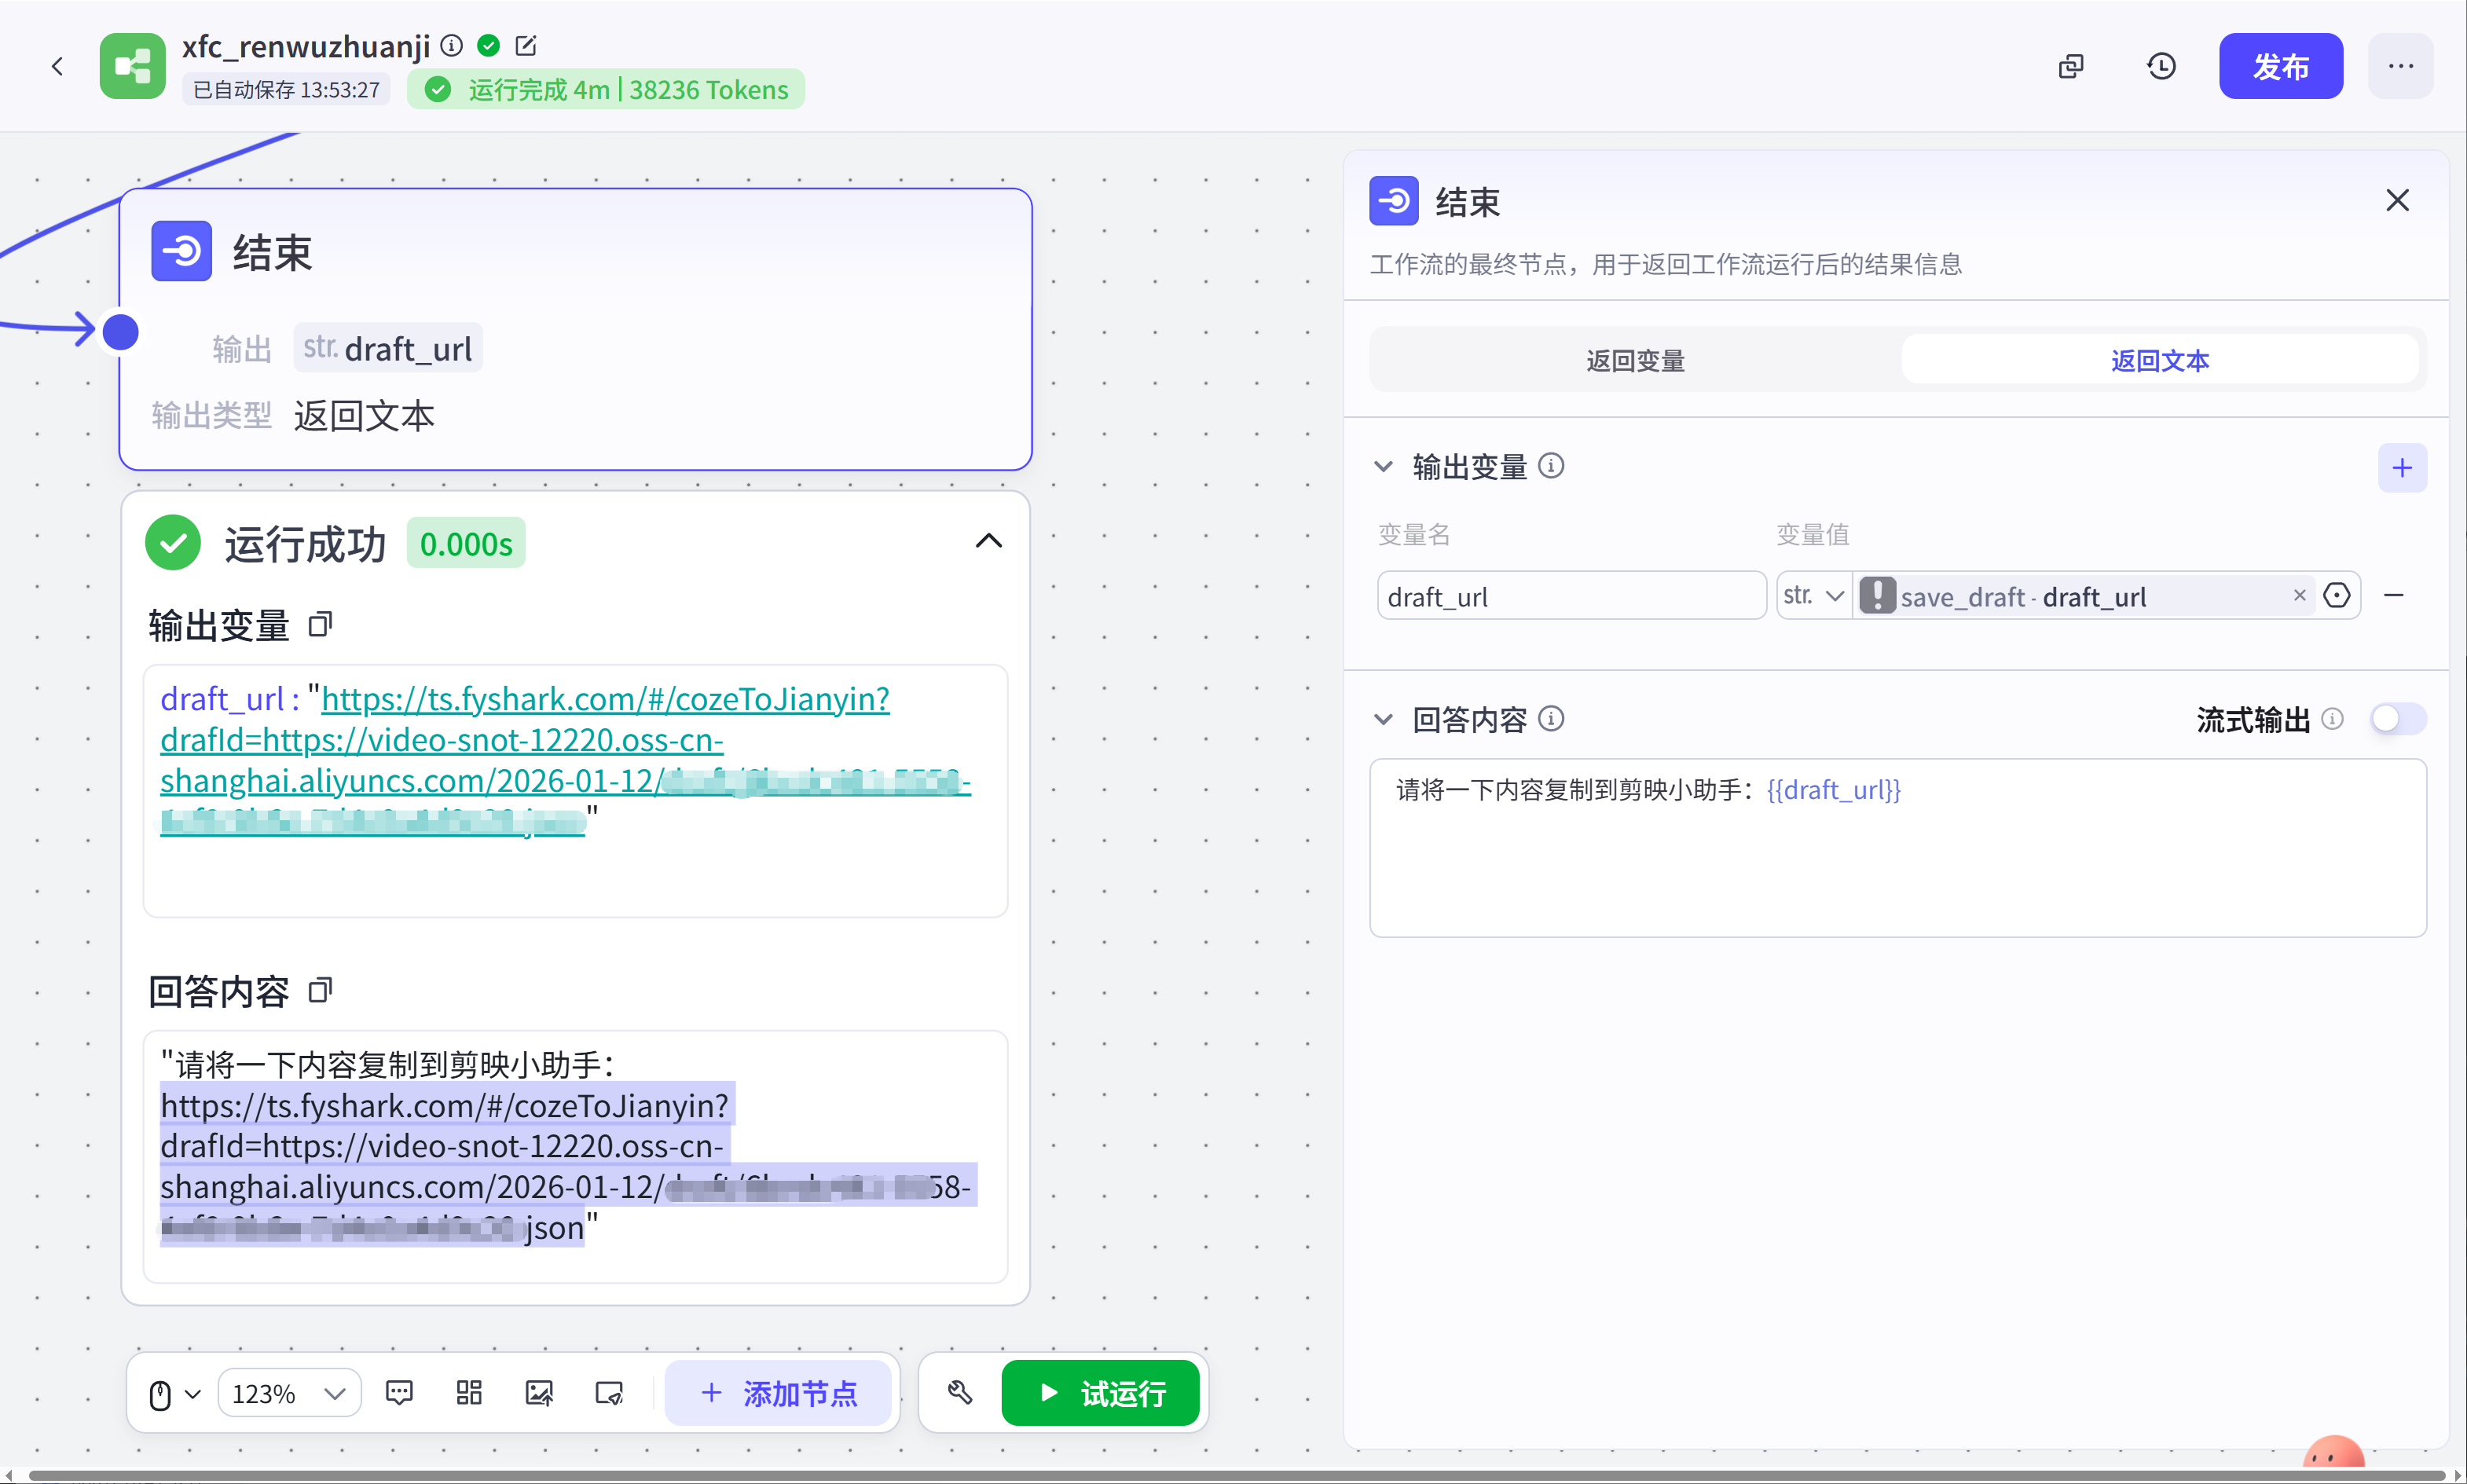Copy the 回答内容 result text
Screen dimensions: 2467x1484
click(320, 991)
